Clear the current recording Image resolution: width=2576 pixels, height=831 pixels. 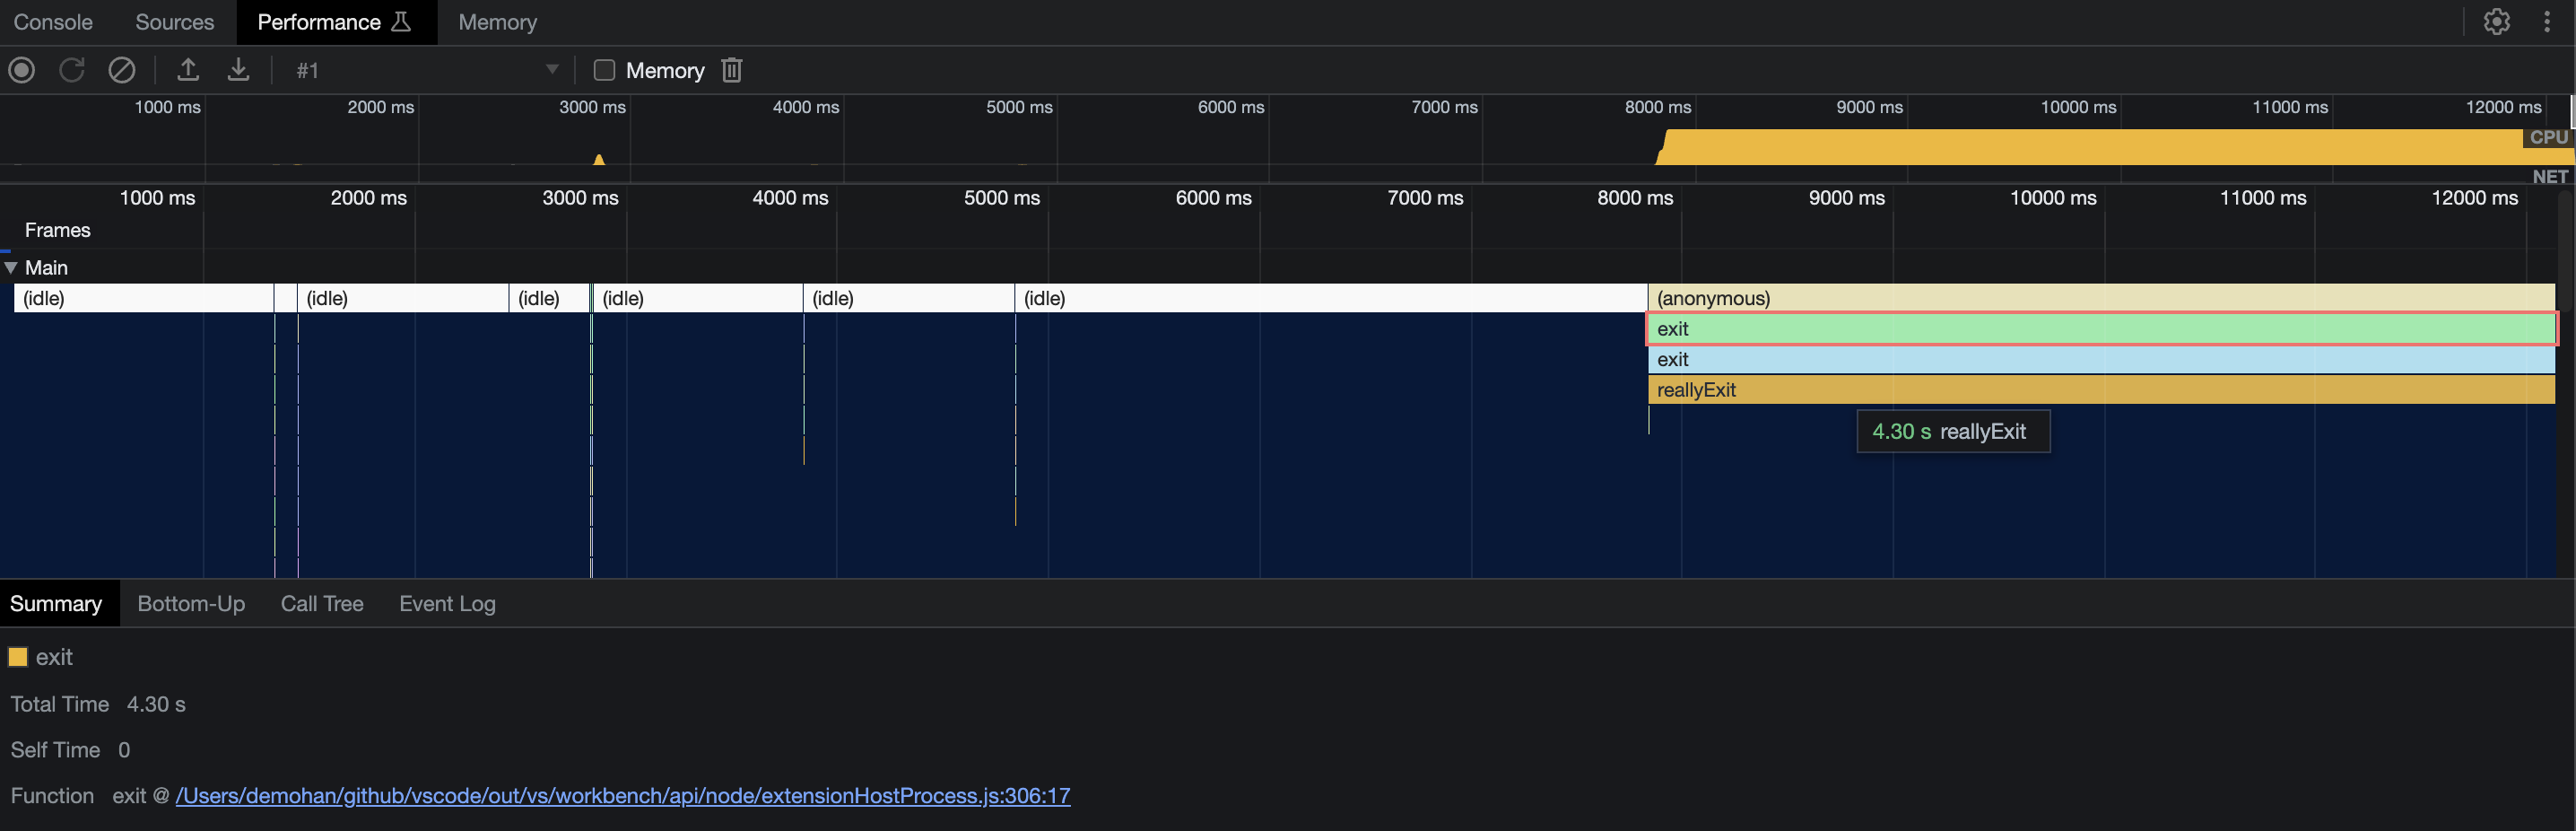[122, 70]
